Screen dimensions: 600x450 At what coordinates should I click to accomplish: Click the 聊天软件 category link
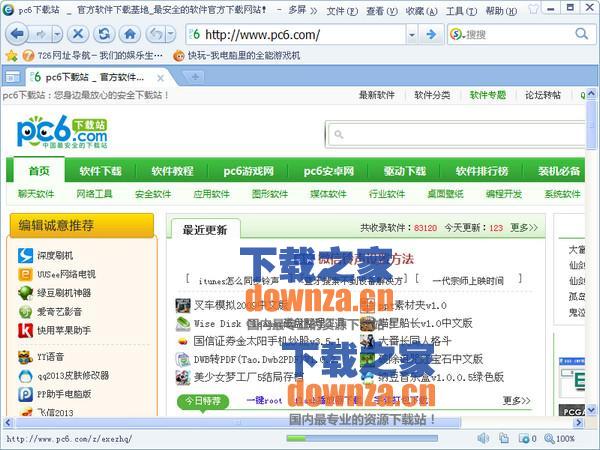click(36, 194)
